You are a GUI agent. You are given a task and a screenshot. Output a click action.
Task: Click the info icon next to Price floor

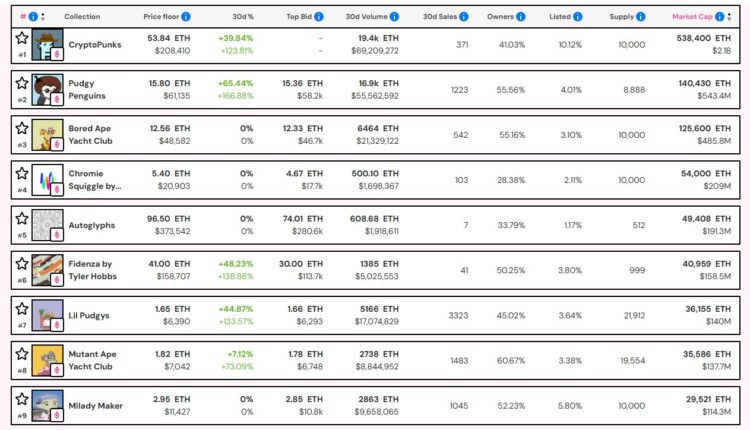click(x=186, y=17)
